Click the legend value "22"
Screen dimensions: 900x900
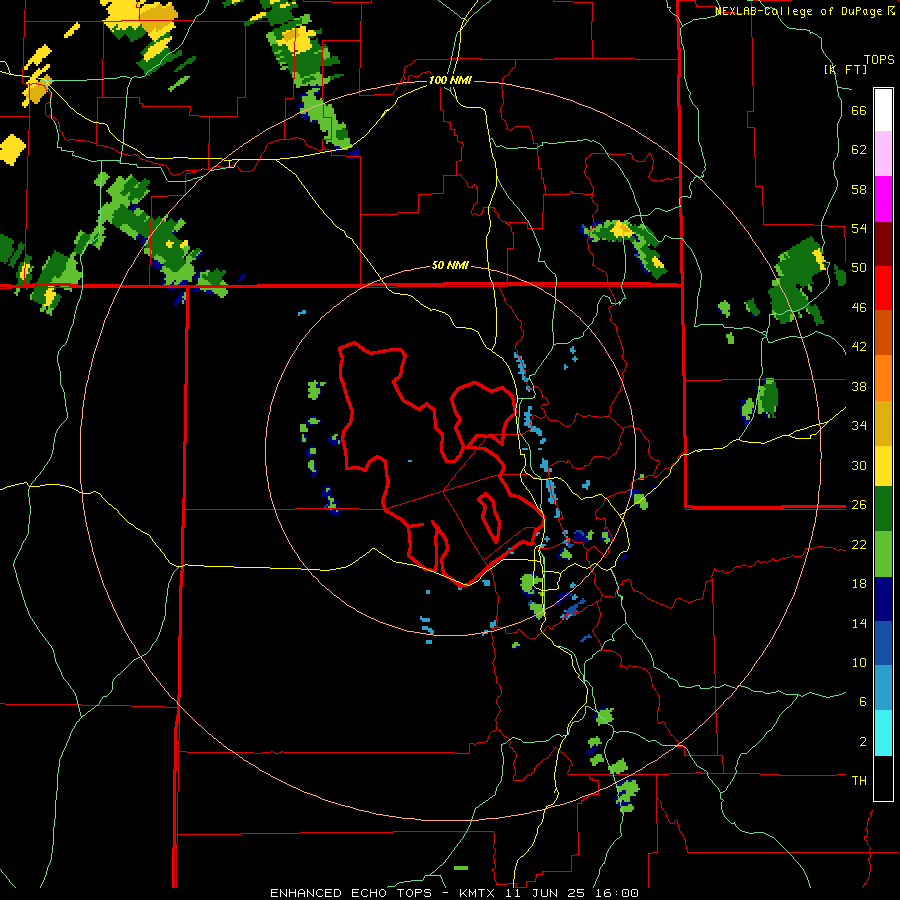tap(859, 544)
